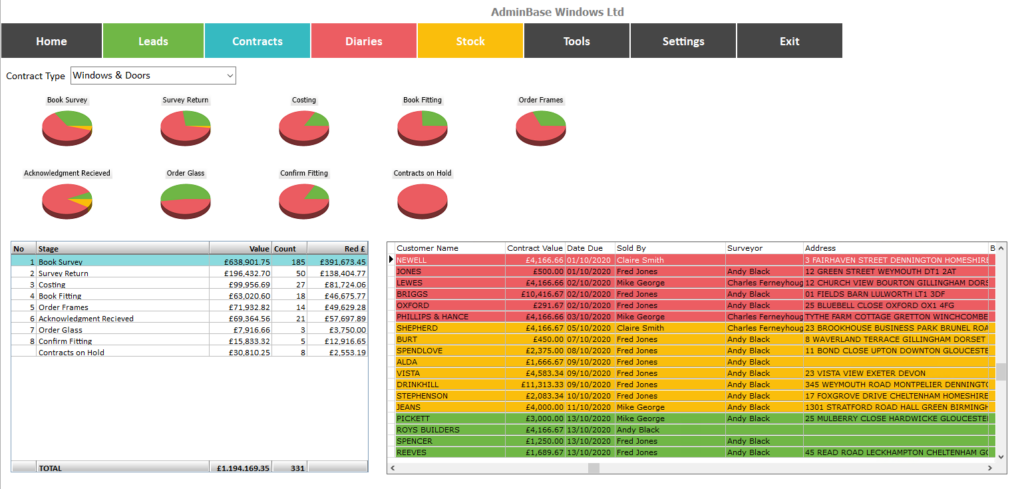Image resolution: width=1024 pixels, height=489 pixels.
Task: Click the Confirm Fitting pie chart
Action: click(304, 200)
